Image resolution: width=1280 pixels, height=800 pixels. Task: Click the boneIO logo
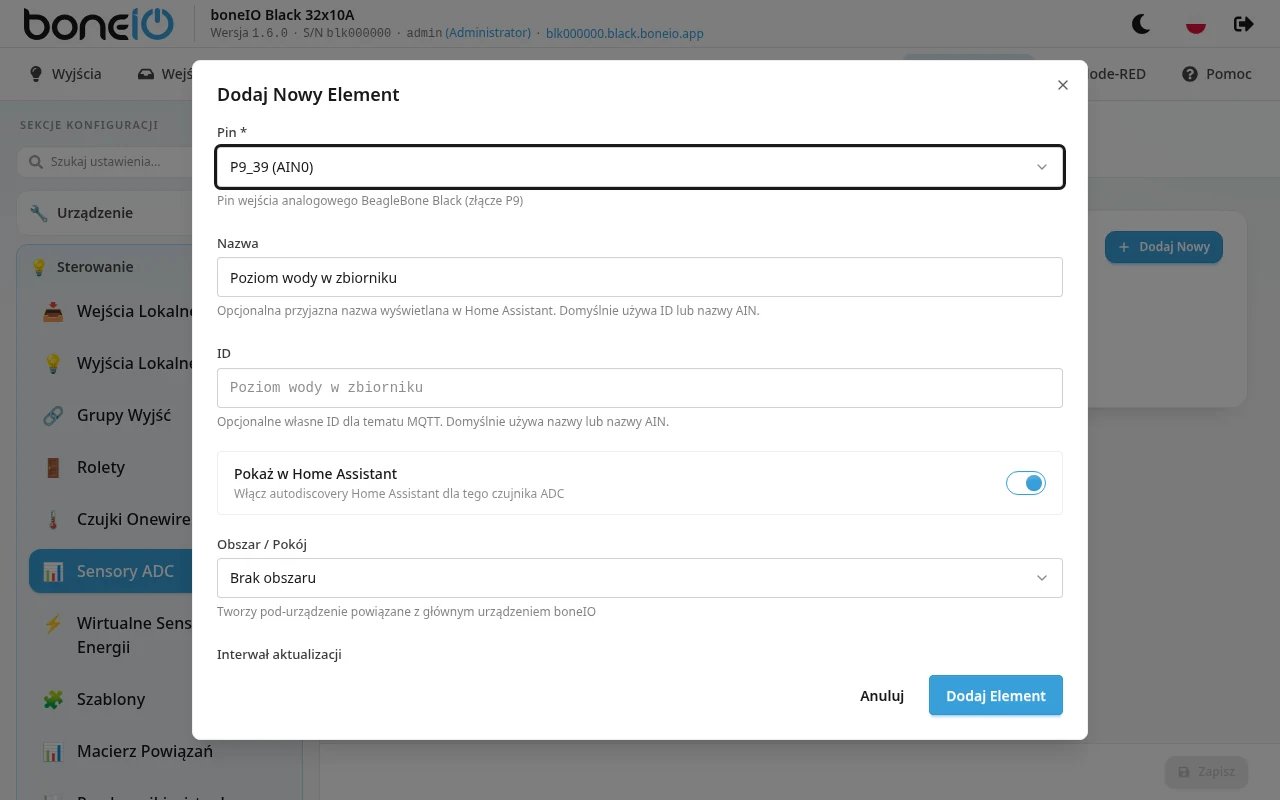(98, 23)
